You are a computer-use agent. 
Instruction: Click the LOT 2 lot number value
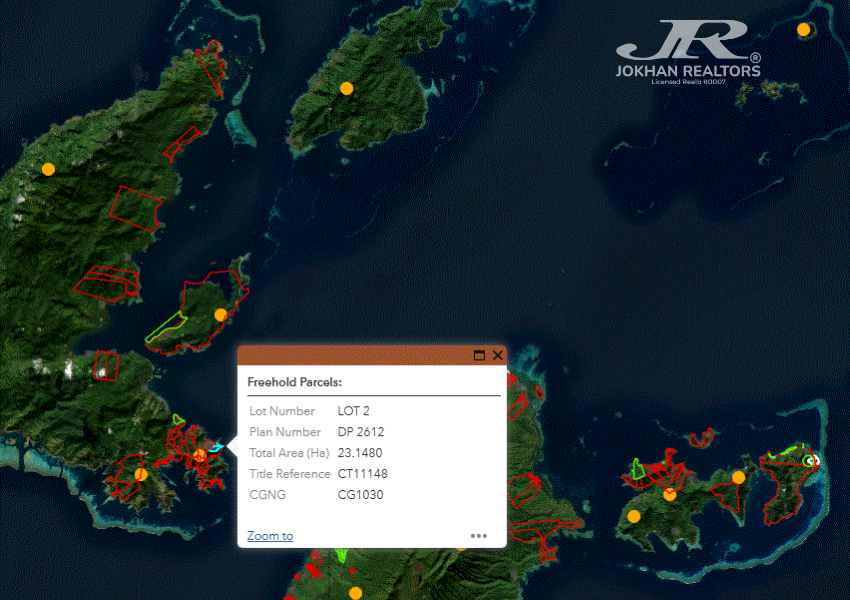pos(354,411)
